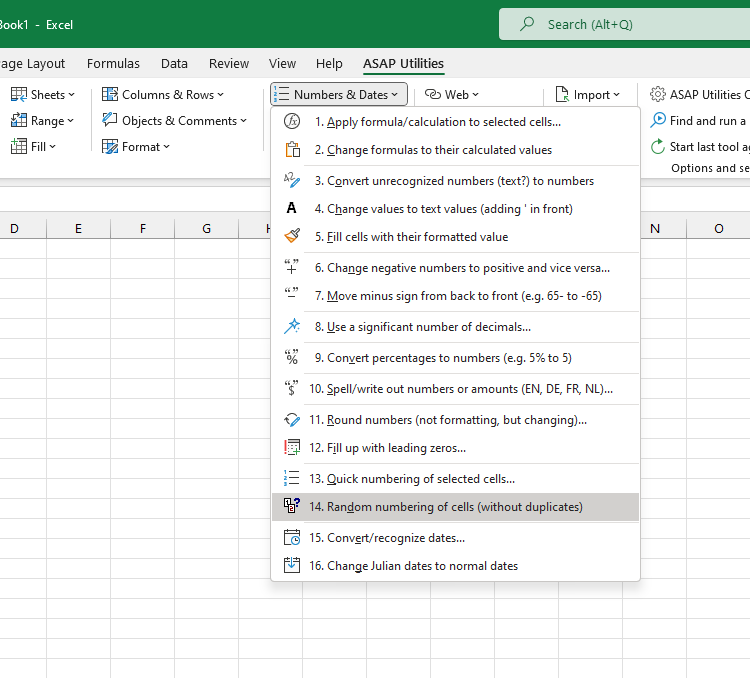Viewport: 750px width, 678px height.
Task: Choose Change values to text values
Action: pyautogui.click(x=455, y=208)
